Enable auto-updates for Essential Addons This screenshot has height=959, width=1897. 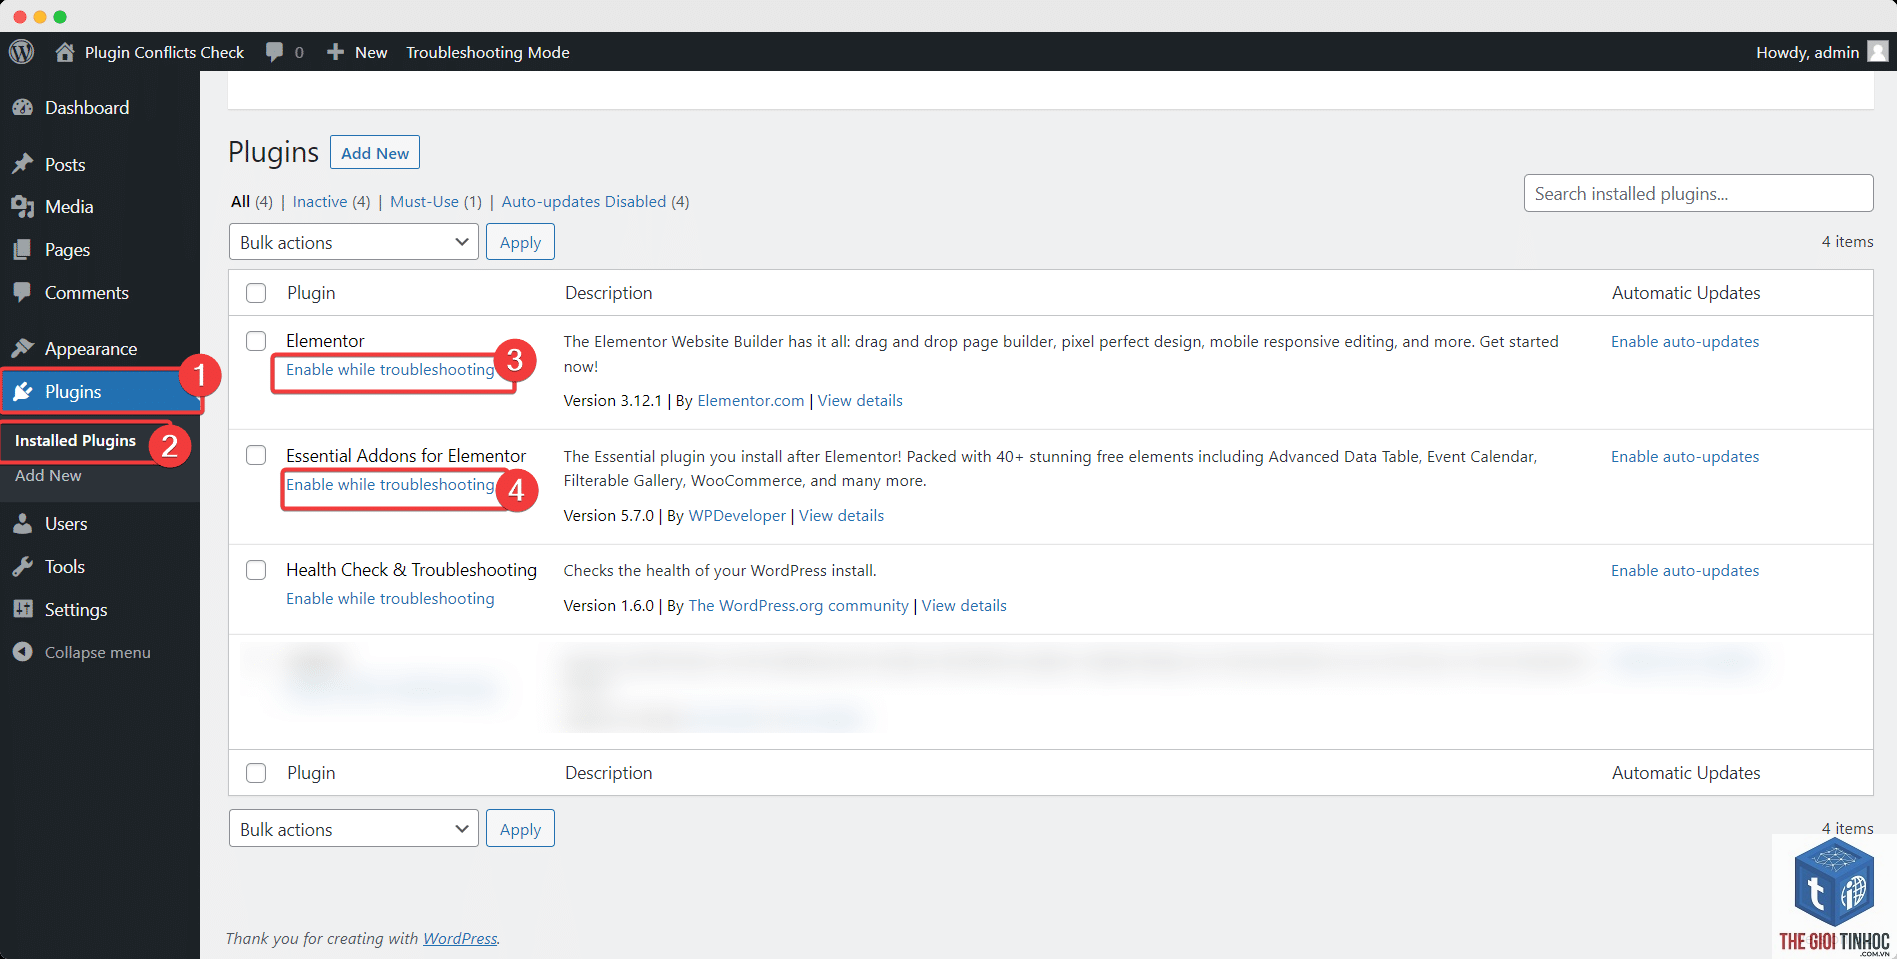pyautogui.click(x=1685, y=457)
